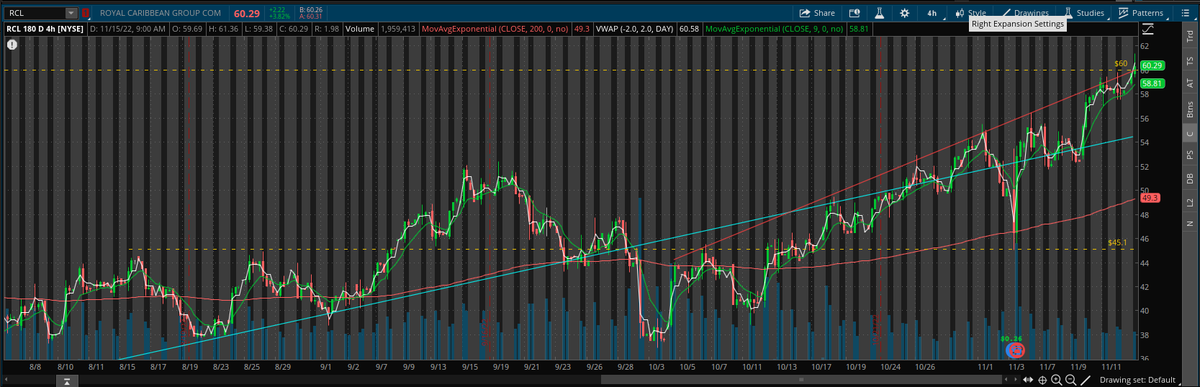Open the N sidebar tab
1200x387 pixels.
[1190, 224]
